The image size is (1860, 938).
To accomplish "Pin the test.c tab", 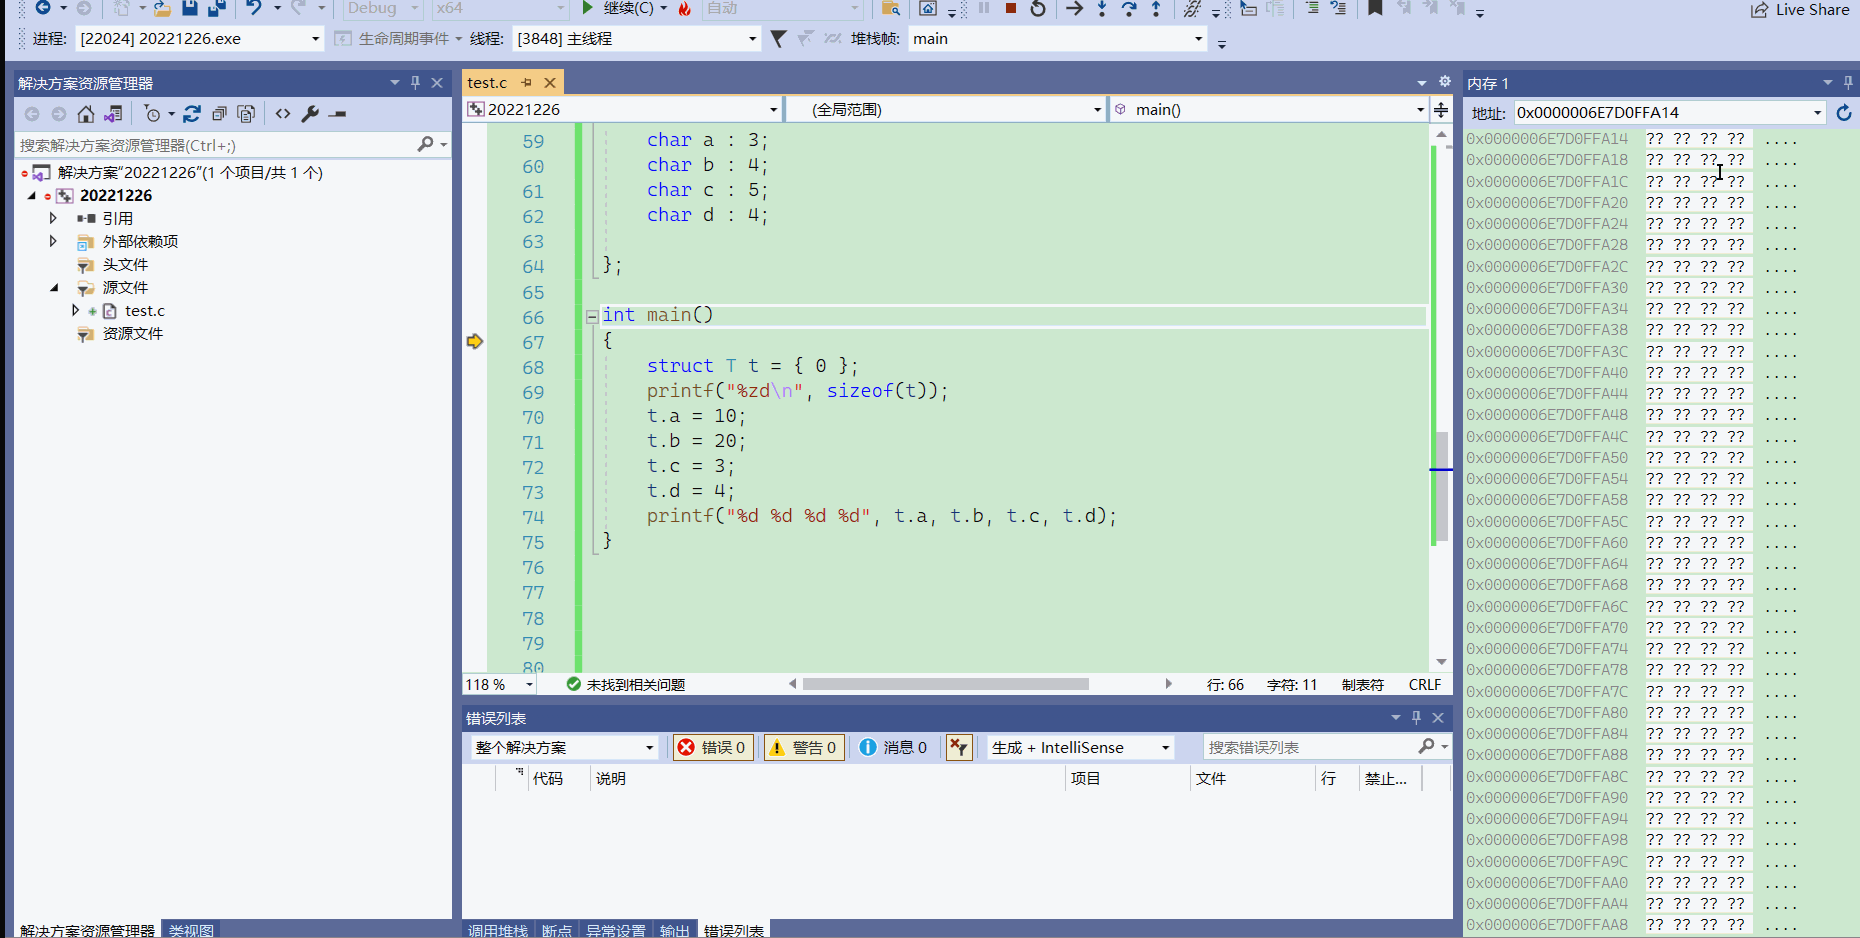I will point(527,83).
